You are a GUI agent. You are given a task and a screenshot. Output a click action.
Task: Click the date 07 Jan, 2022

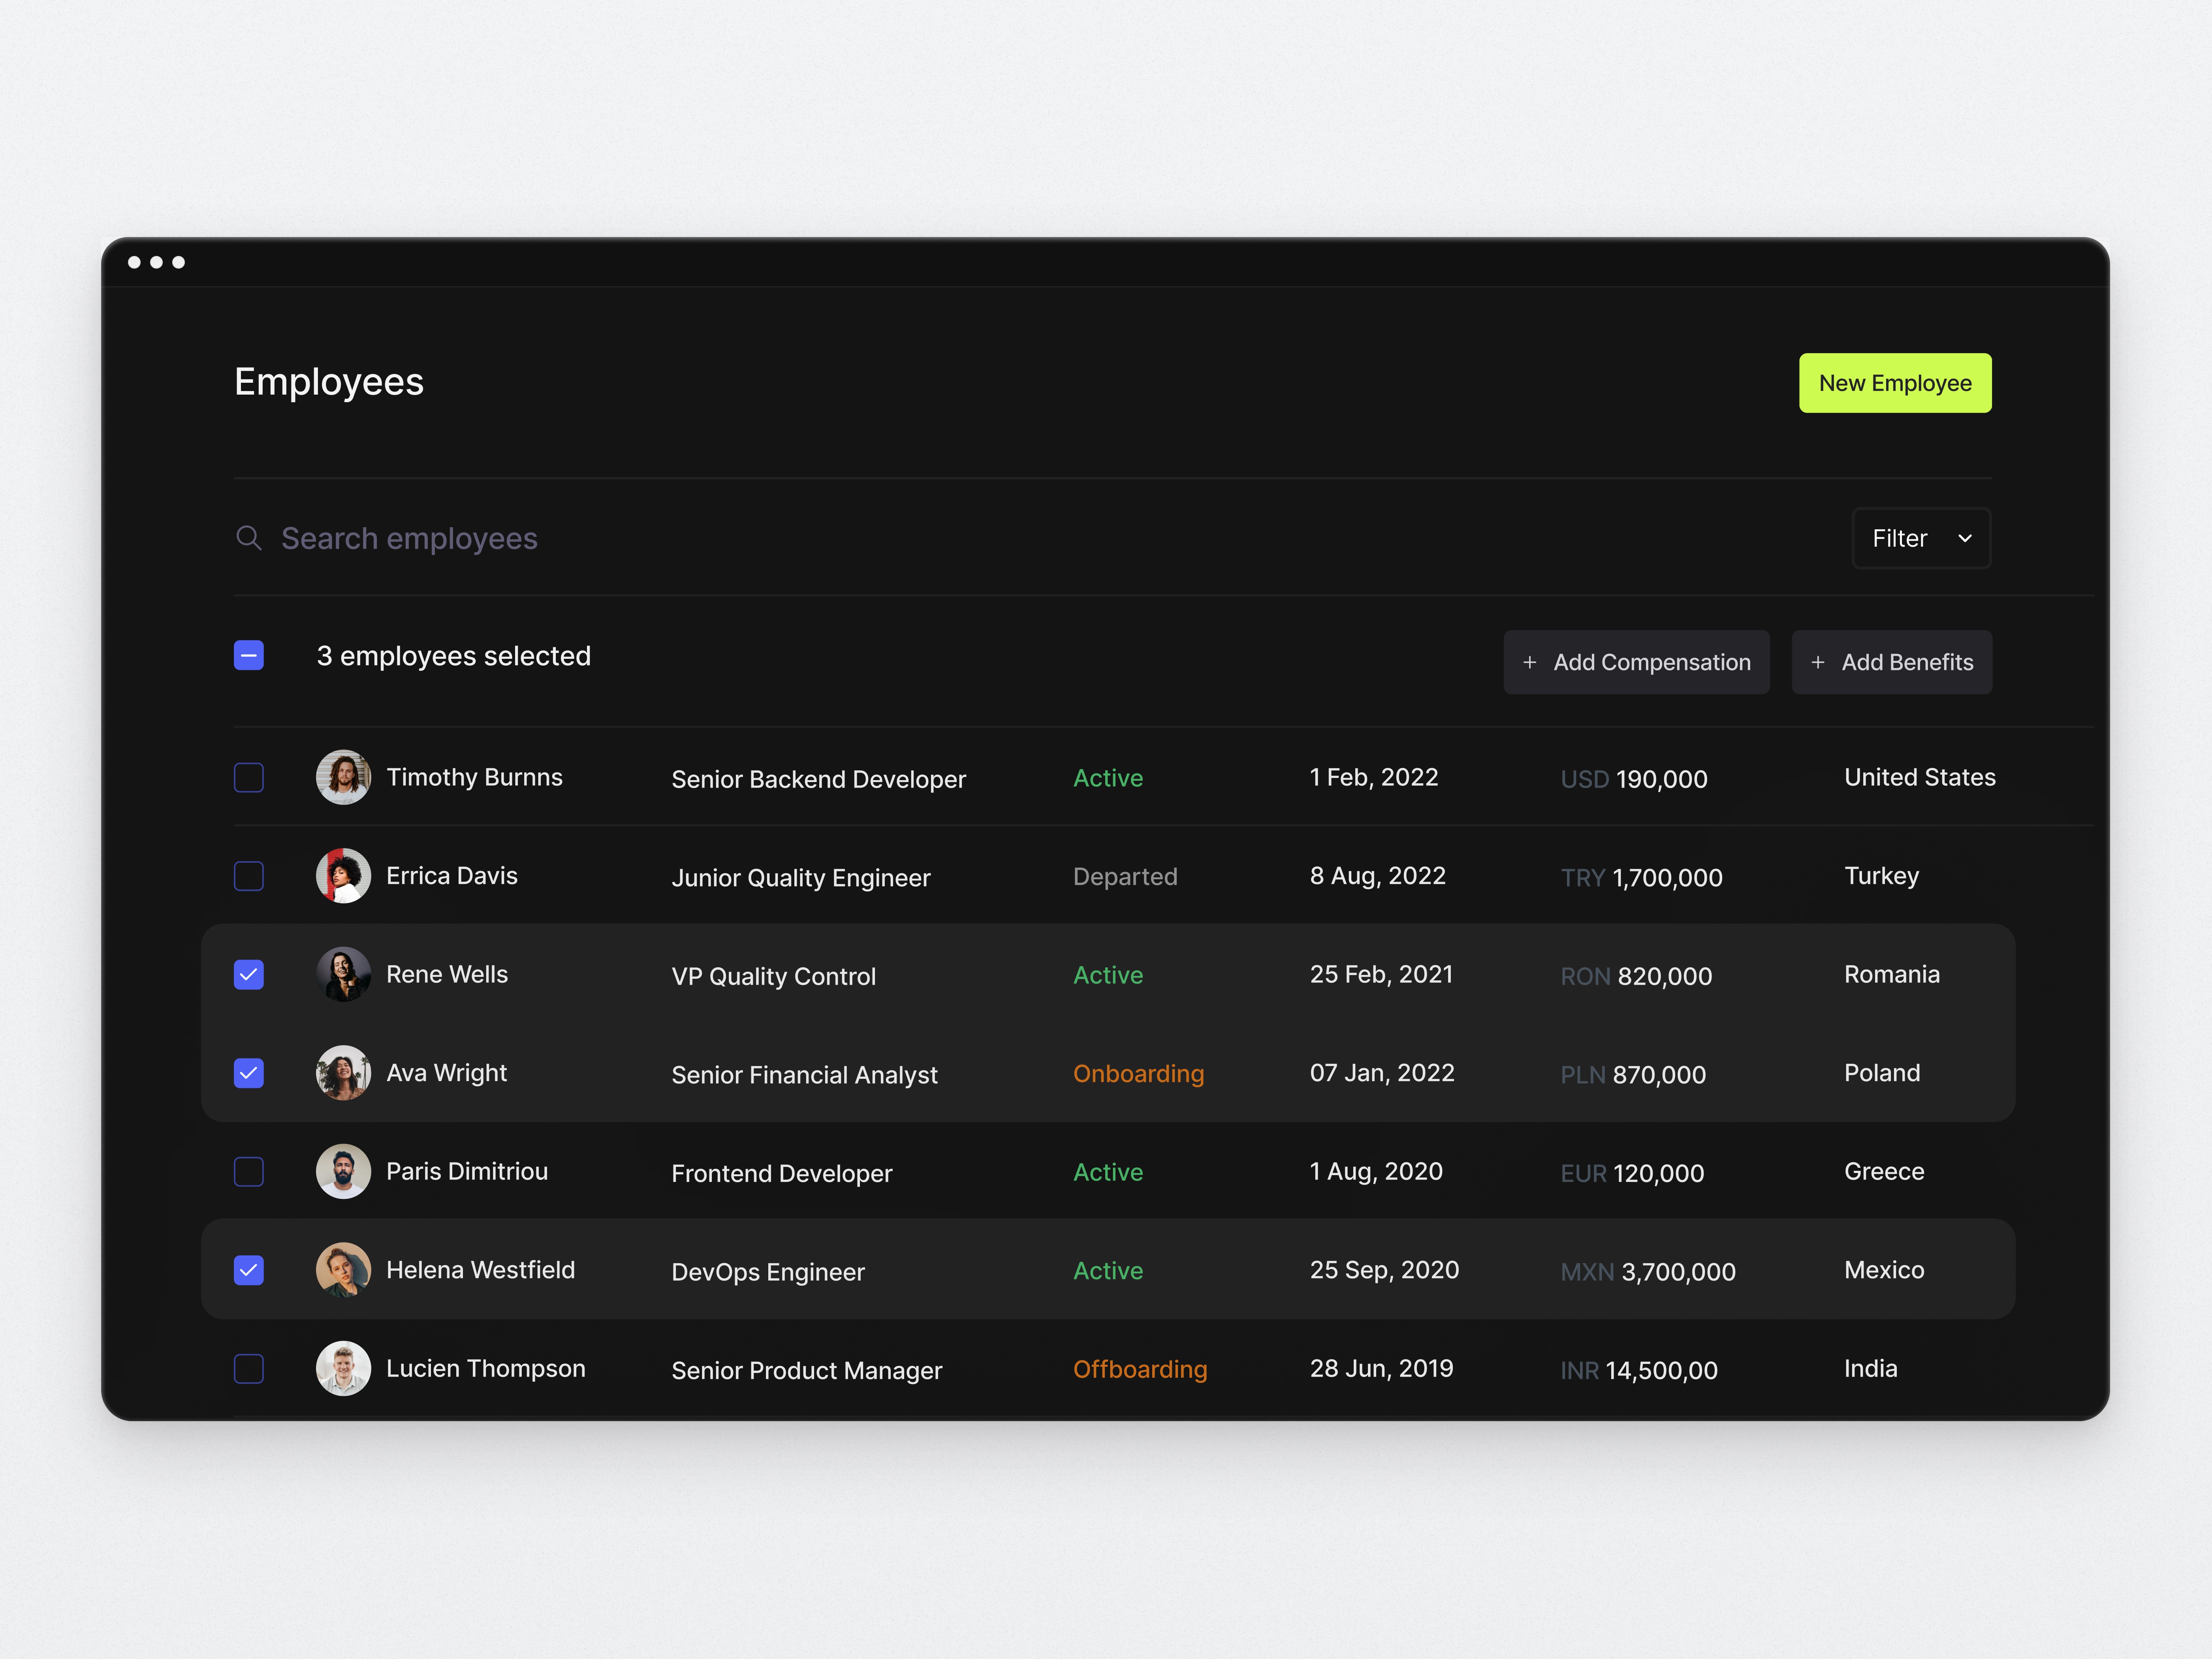[1382, 1073]
